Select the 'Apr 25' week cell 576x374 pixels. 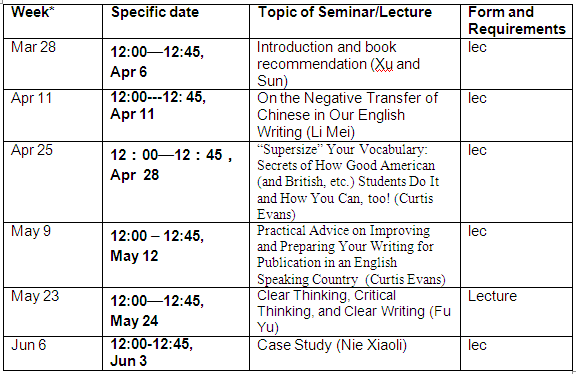(x=53, y=182)
